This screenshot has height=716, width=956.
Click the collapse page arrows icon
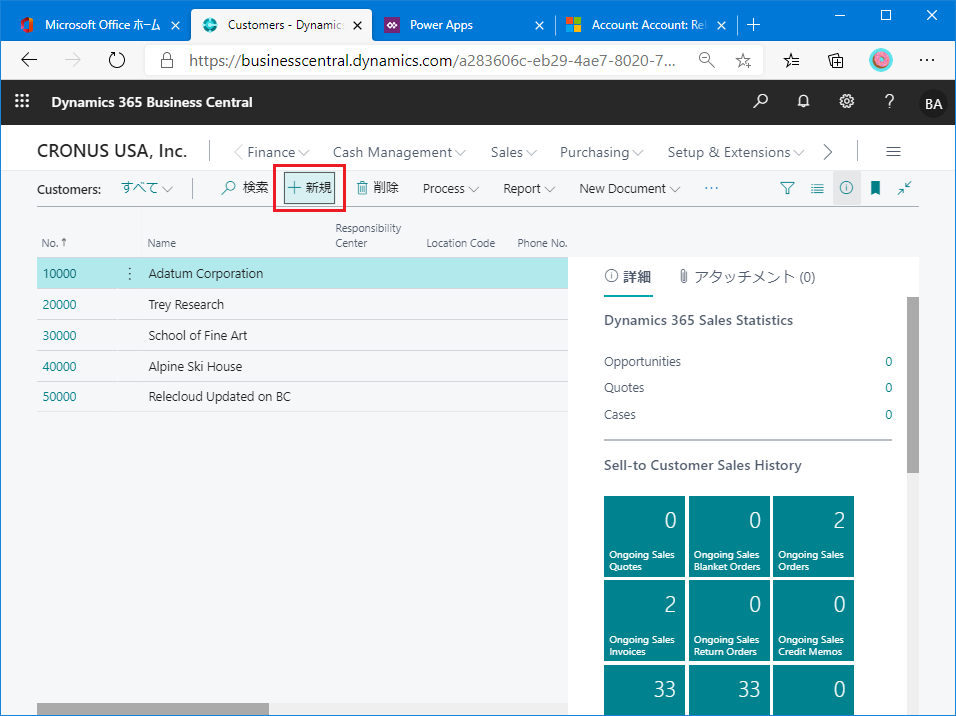point(904,188)
